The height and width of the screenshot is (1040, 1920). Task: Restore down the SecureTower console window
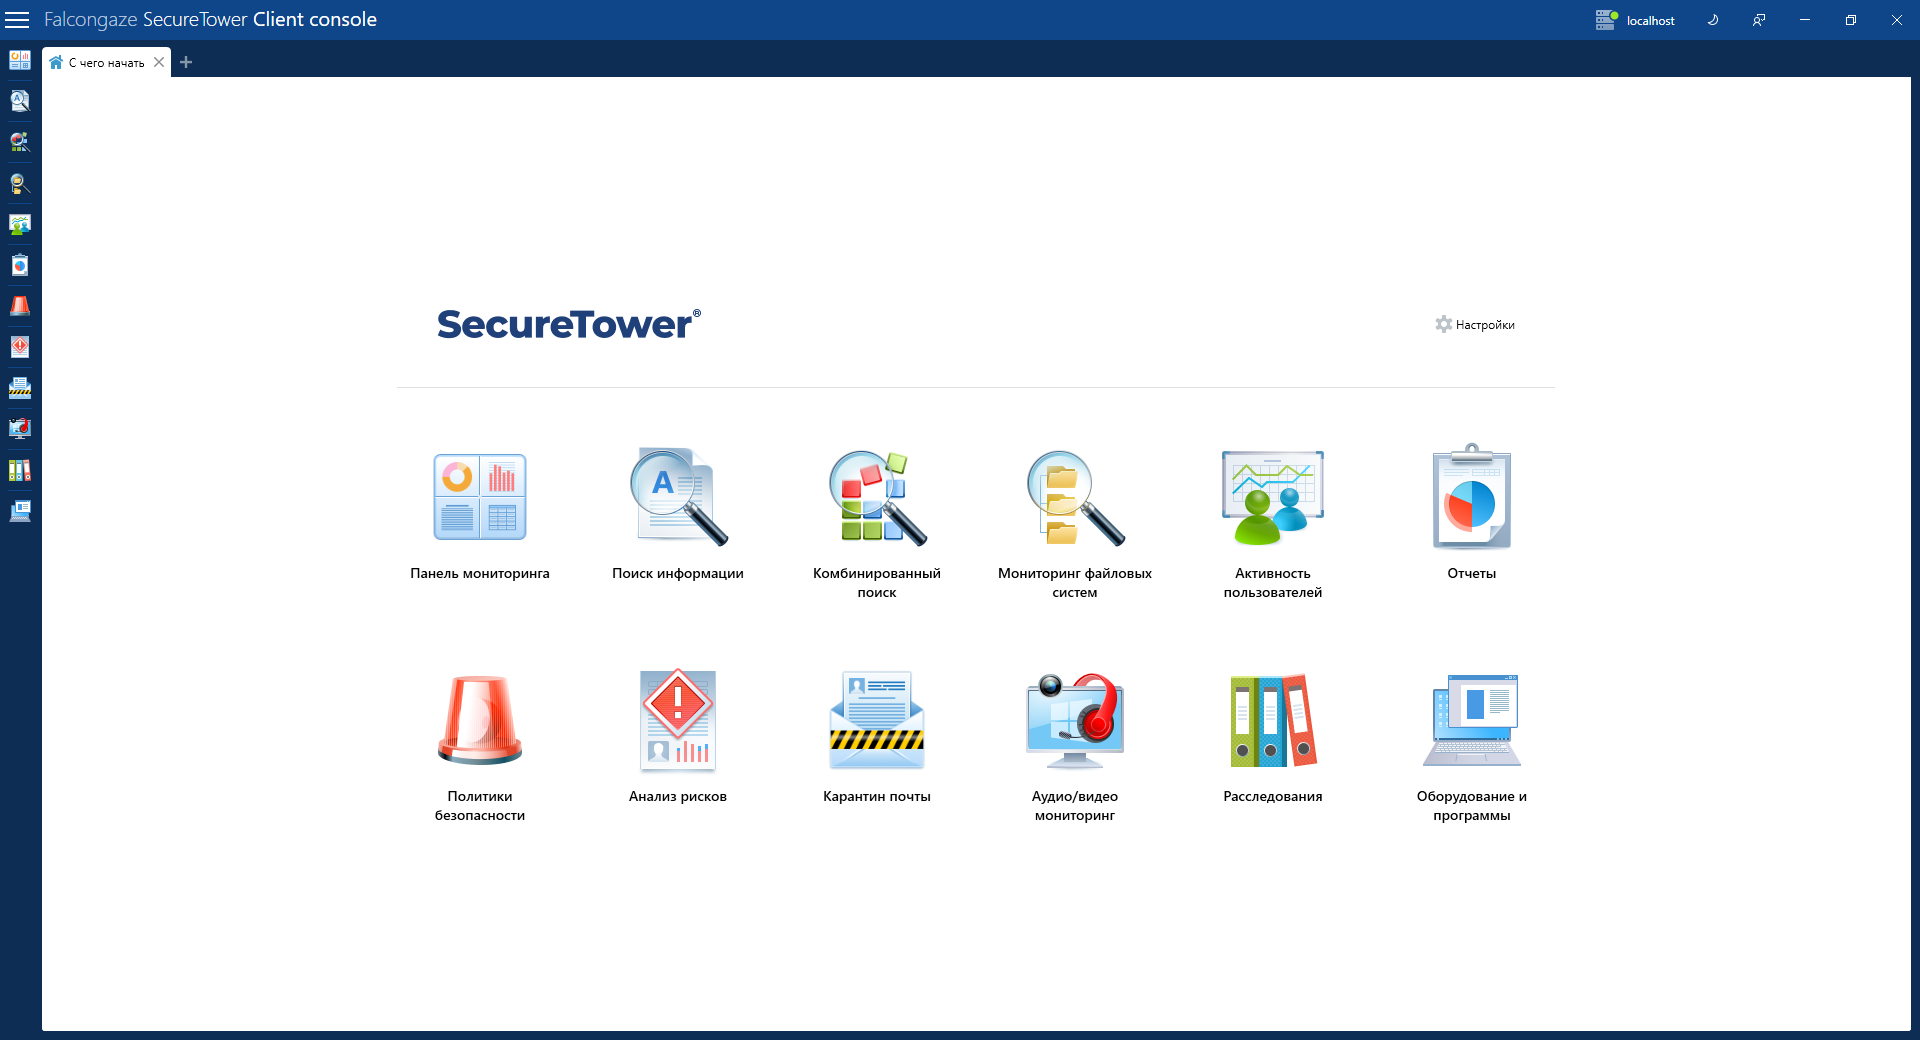1851,20
